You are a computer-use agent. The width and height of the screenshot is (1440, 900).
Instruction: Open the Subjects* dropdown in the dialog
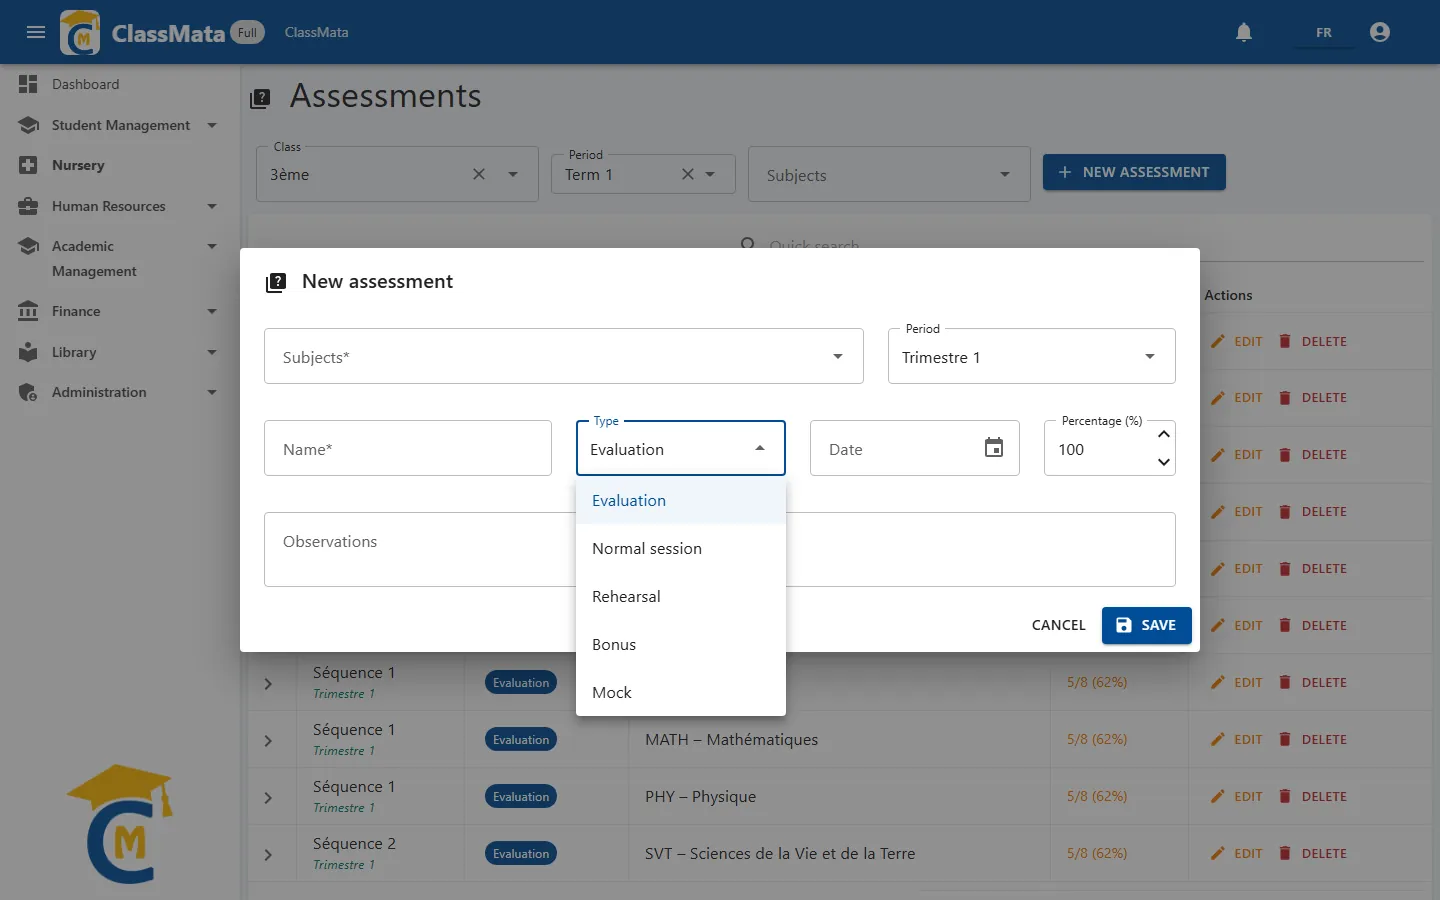pyautogui.click(x=564, y=356)
